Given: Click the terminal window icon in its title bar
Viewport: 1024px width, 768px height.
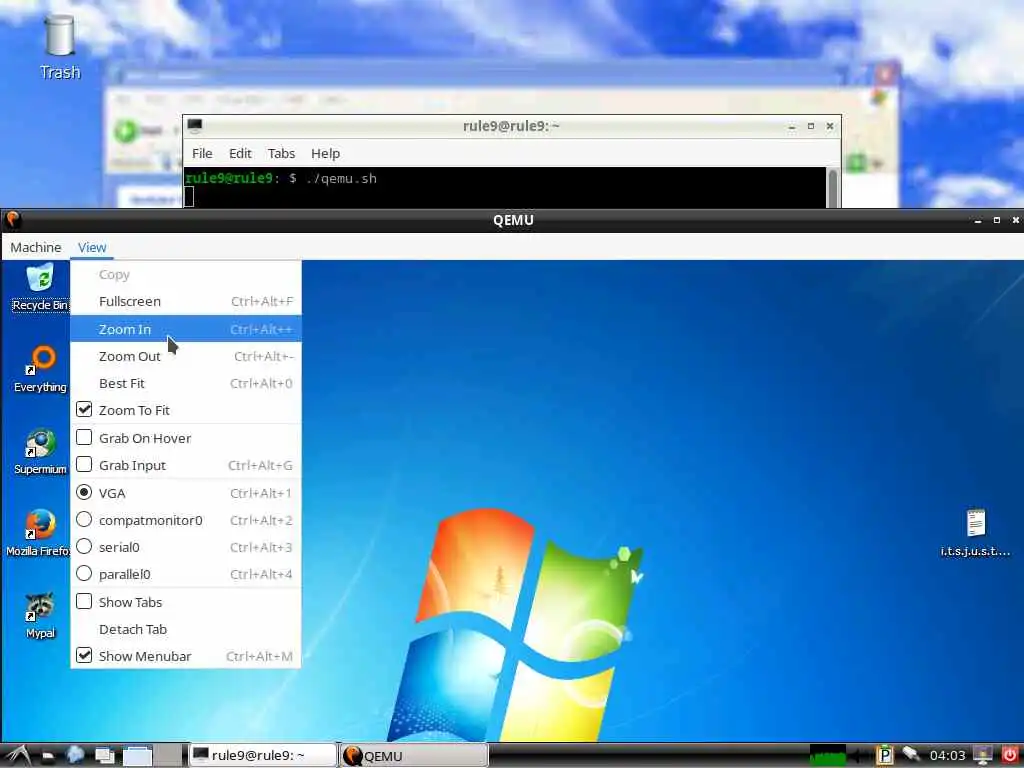Looking at the screenshot, I should point(195,125).
